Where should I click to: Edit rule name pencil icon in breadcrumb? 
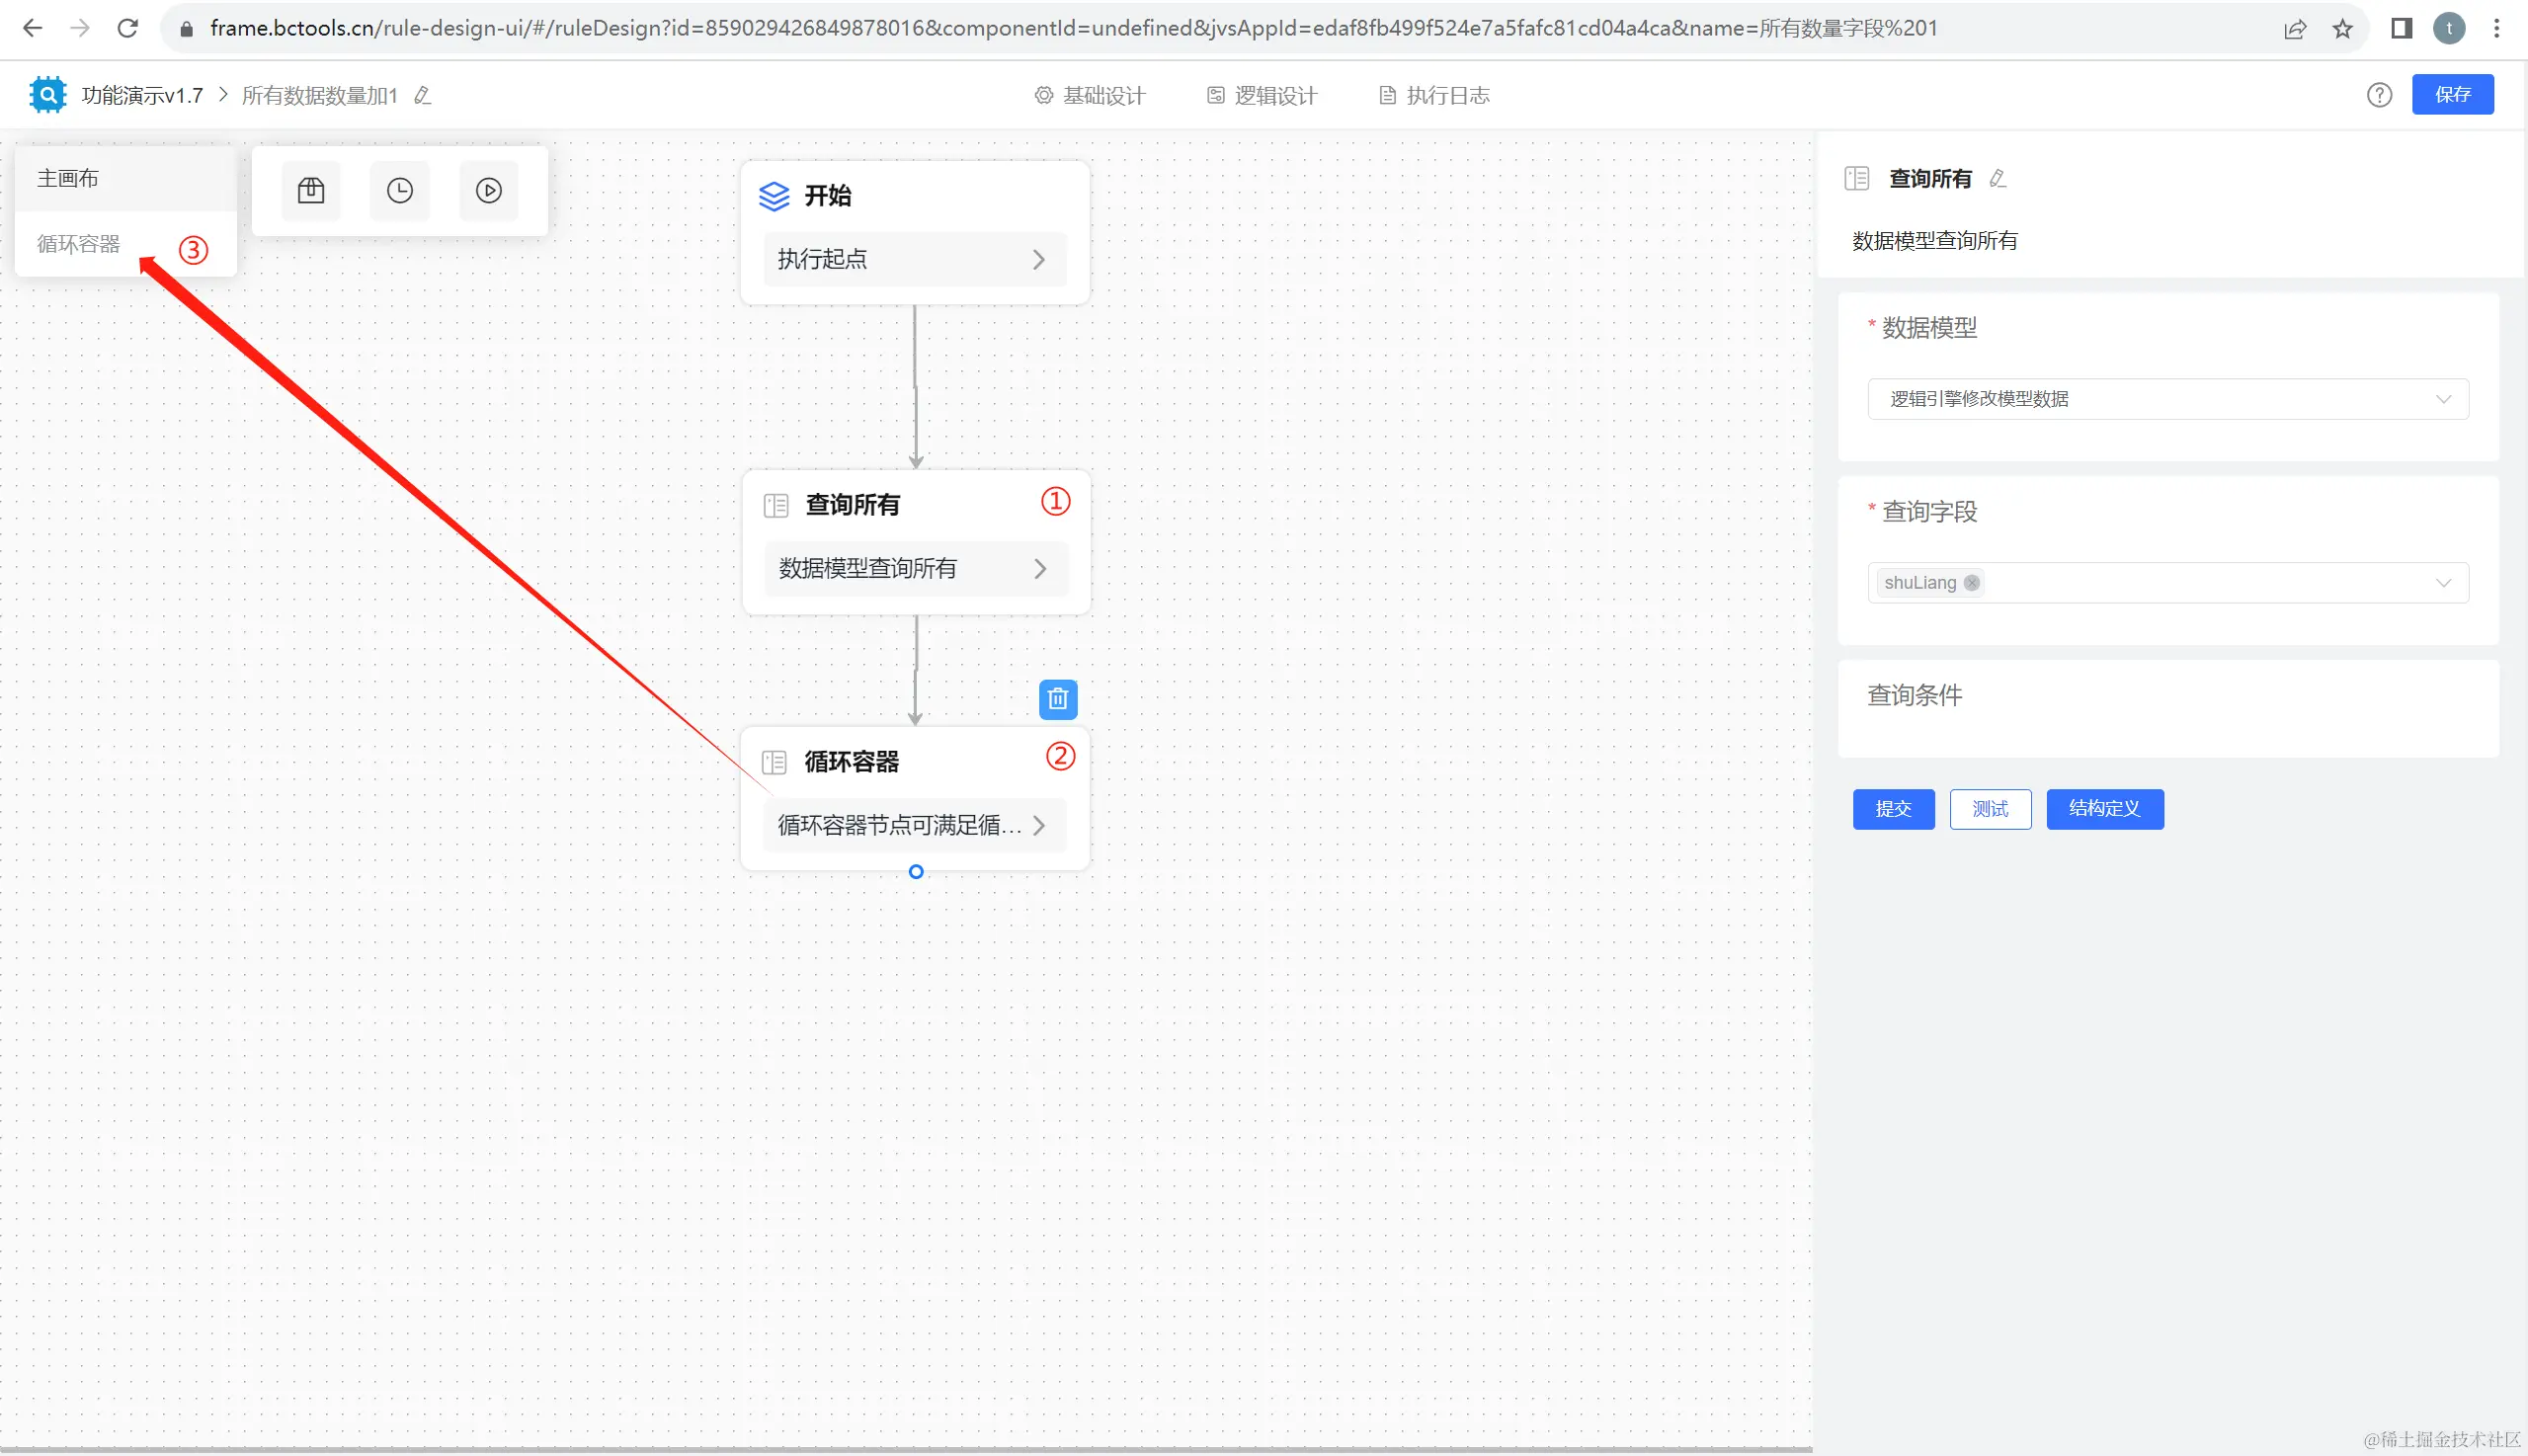423,95
